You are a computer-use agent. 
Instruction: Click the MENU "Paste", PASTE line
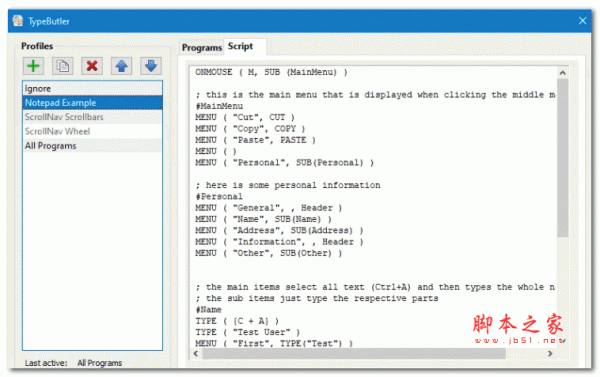(256, 140)
